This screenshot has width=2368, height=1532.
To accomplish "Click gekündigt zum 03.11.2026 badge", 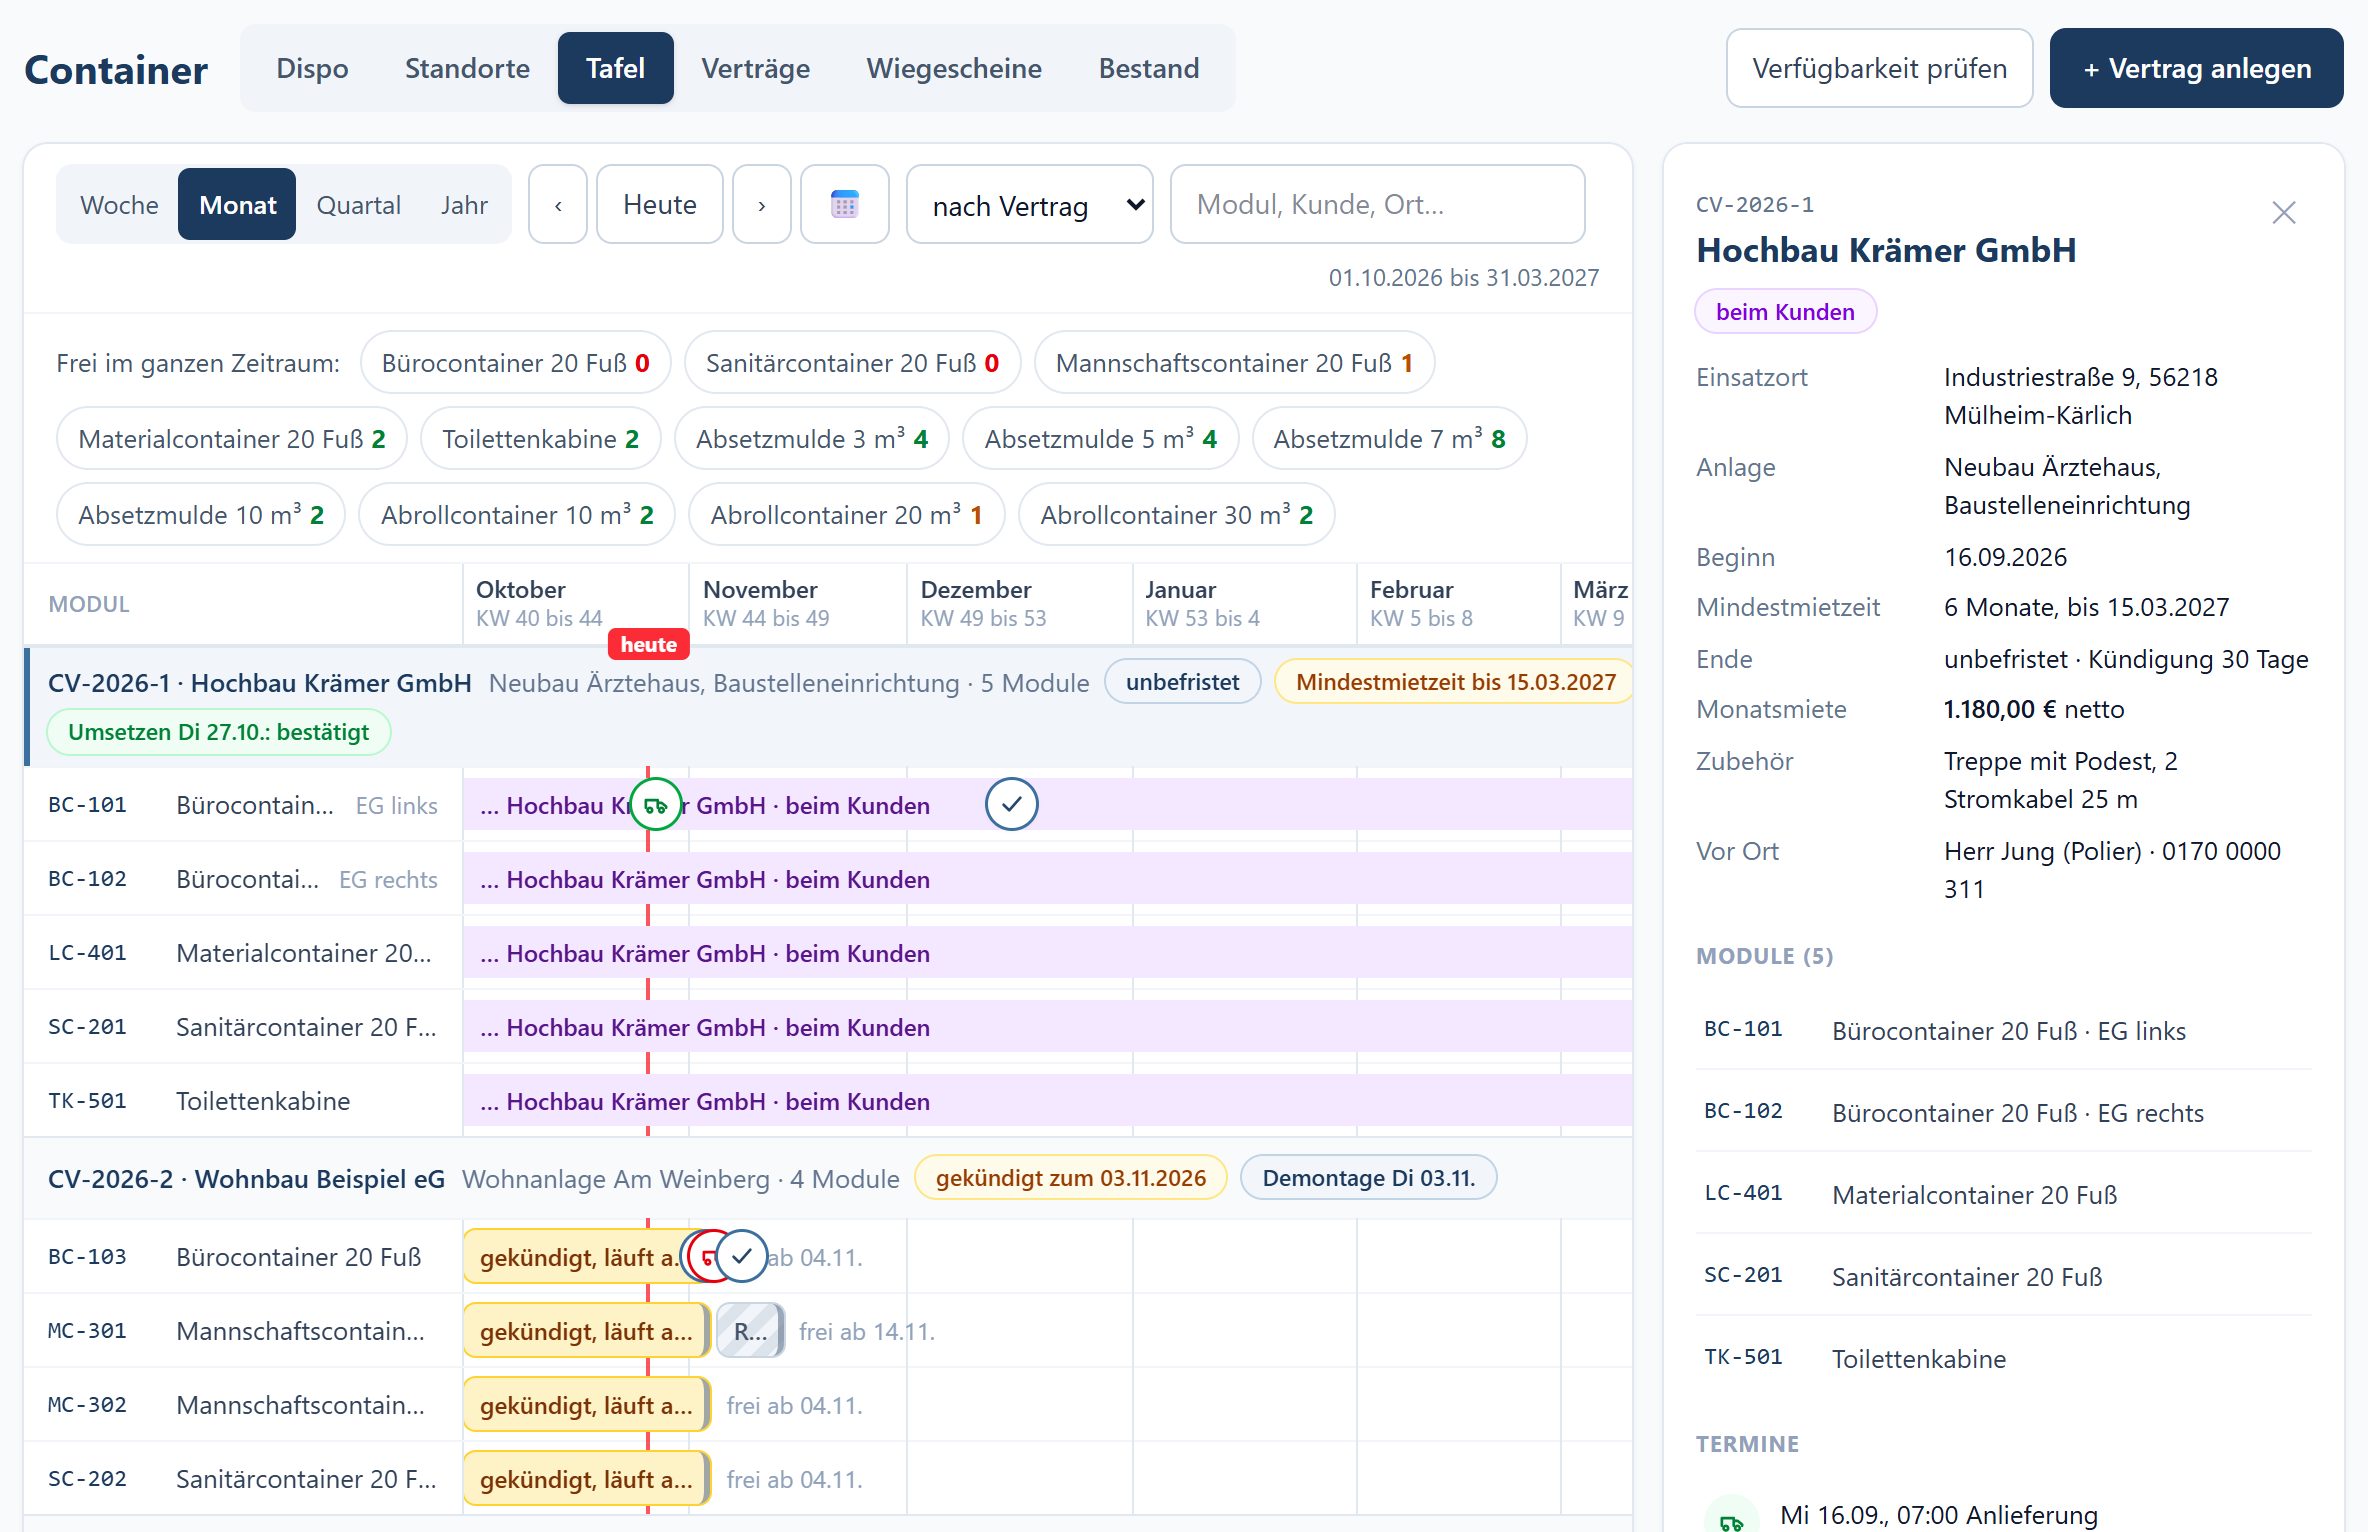I will 1071,1178.
